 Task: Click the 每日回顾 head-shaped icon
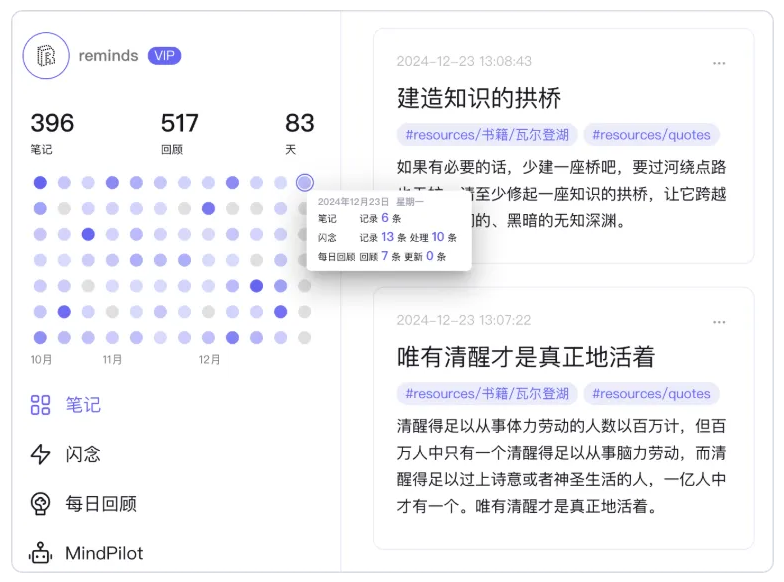[40, 503]
